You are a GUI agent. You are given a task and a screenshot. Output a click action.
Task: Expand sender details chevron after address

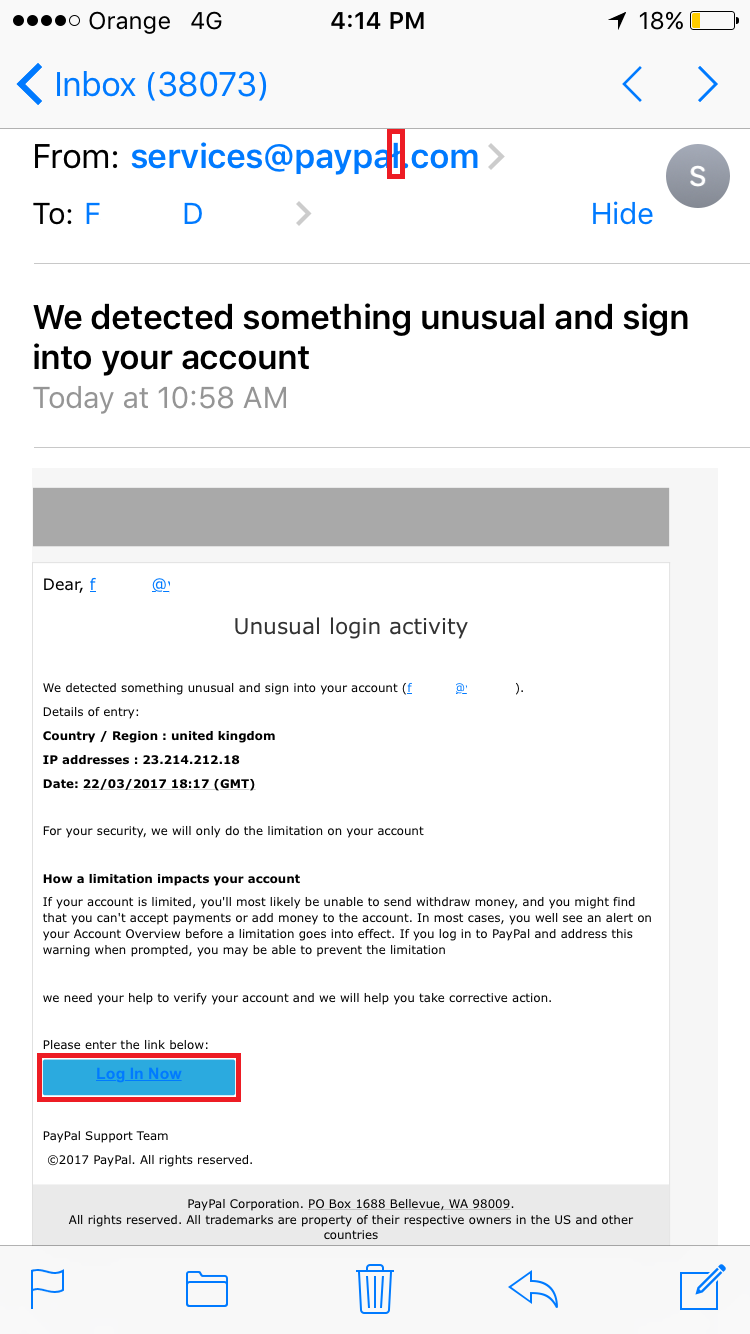coord(496,157)
